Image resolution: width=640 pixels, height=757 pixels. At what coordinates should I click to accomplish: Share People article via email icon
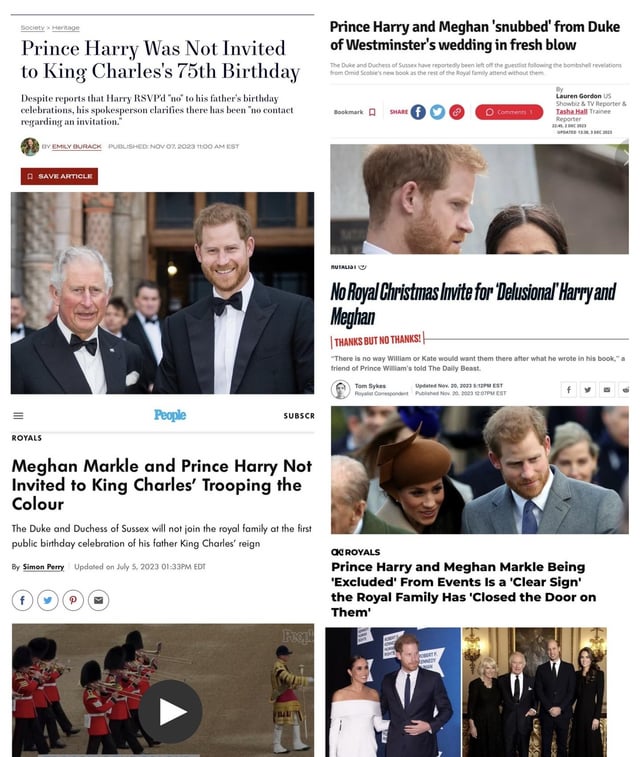pyautogui.click(x=98, y=600)
